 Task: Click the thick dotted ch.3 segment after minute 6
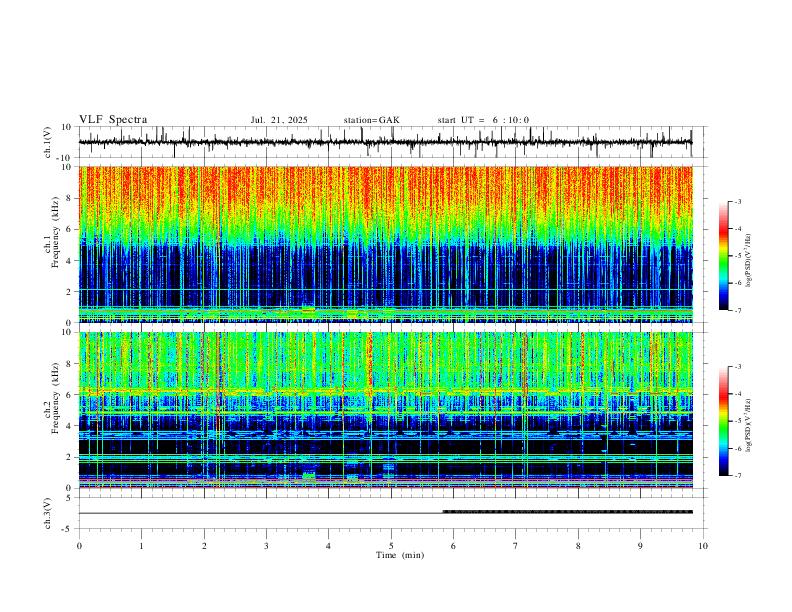pyautogui.click(x=568, y=512)
